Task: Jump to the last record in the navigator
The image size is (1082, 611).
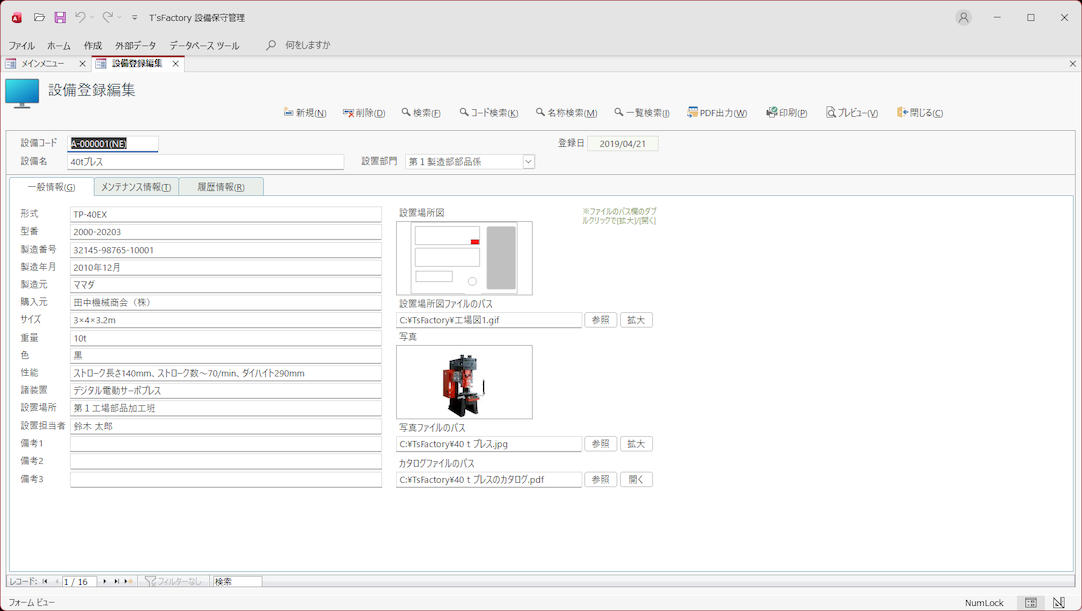Action: coord(117,581)
